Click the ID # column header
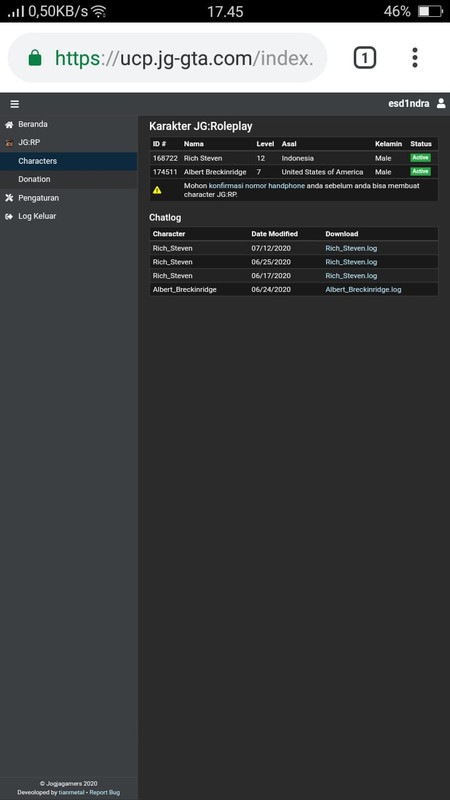Viewport: 450px width, 800px height. (x=160, y=144)
